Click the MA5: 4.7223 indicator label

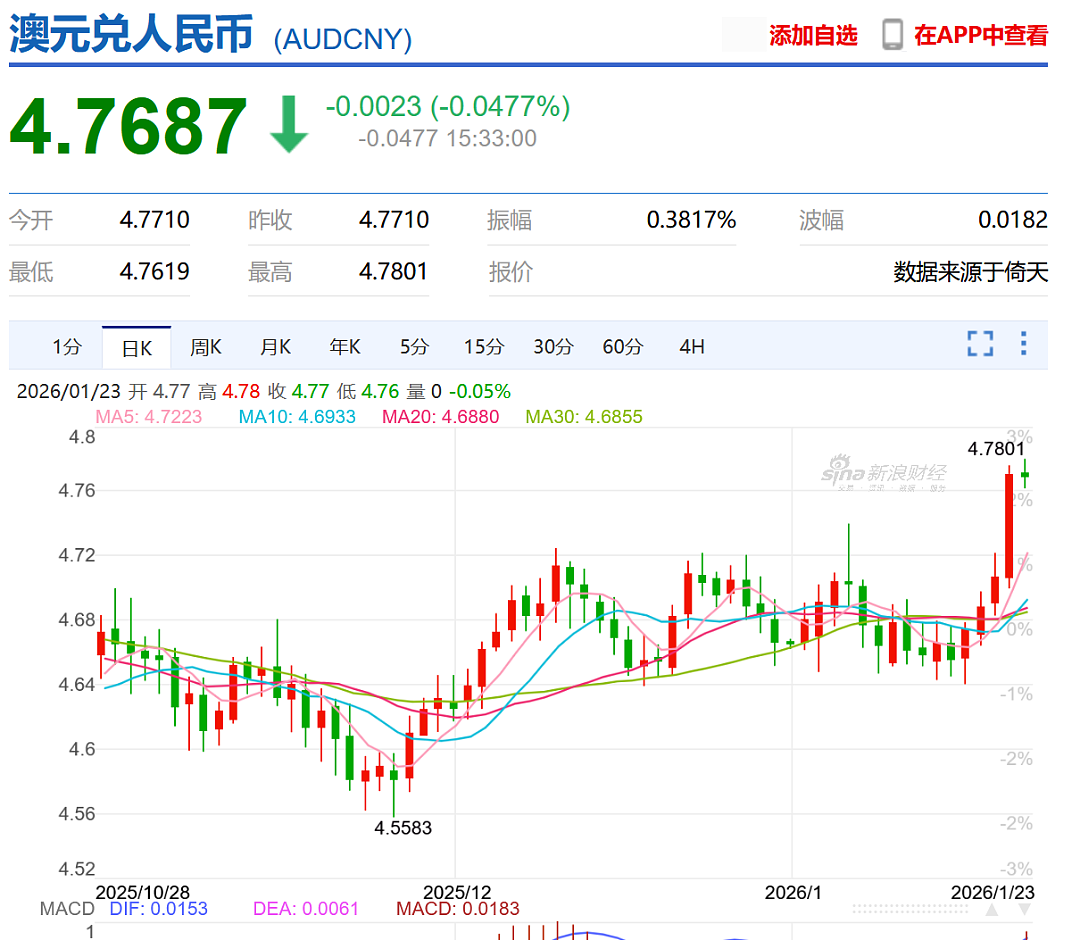click(149, 417)
